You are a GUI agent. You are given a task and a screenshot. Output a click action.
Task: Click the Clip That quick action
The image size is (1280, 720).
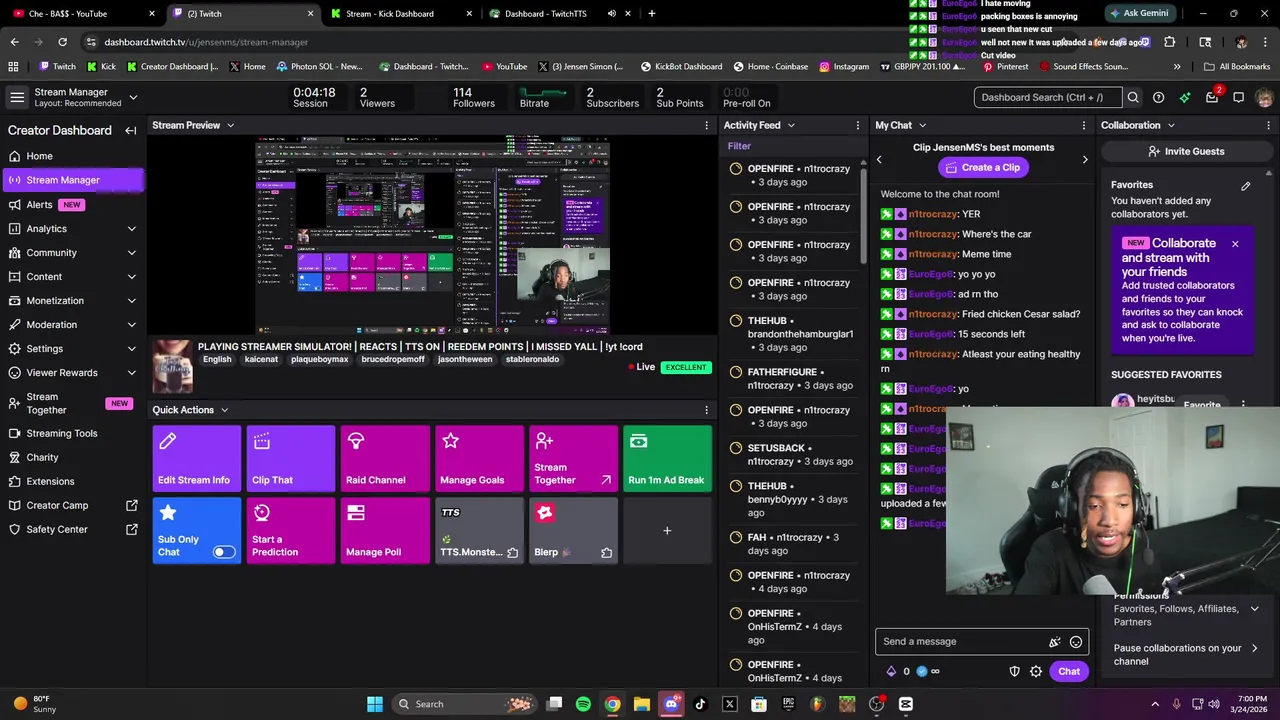coord(291,459)
